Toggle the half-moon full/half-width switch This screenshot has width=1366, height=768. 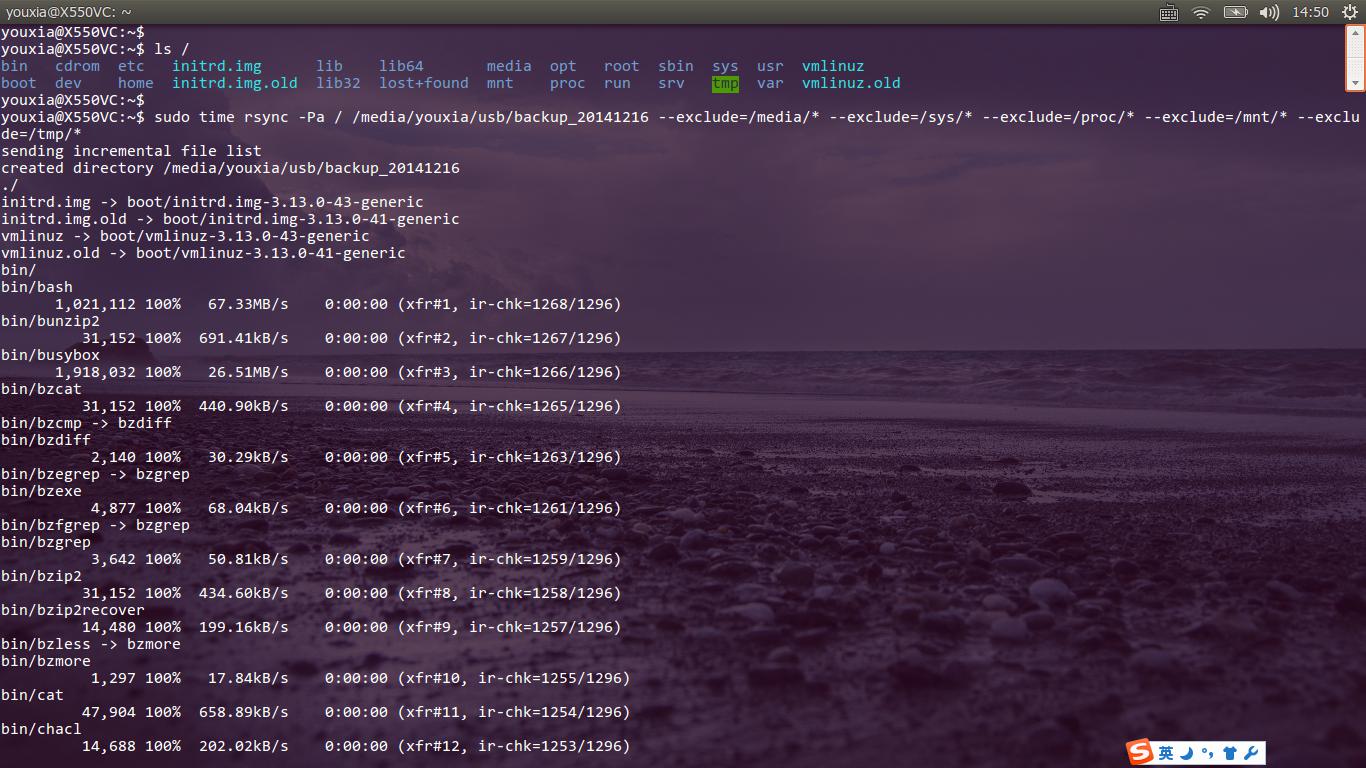tap(1187, 753)
